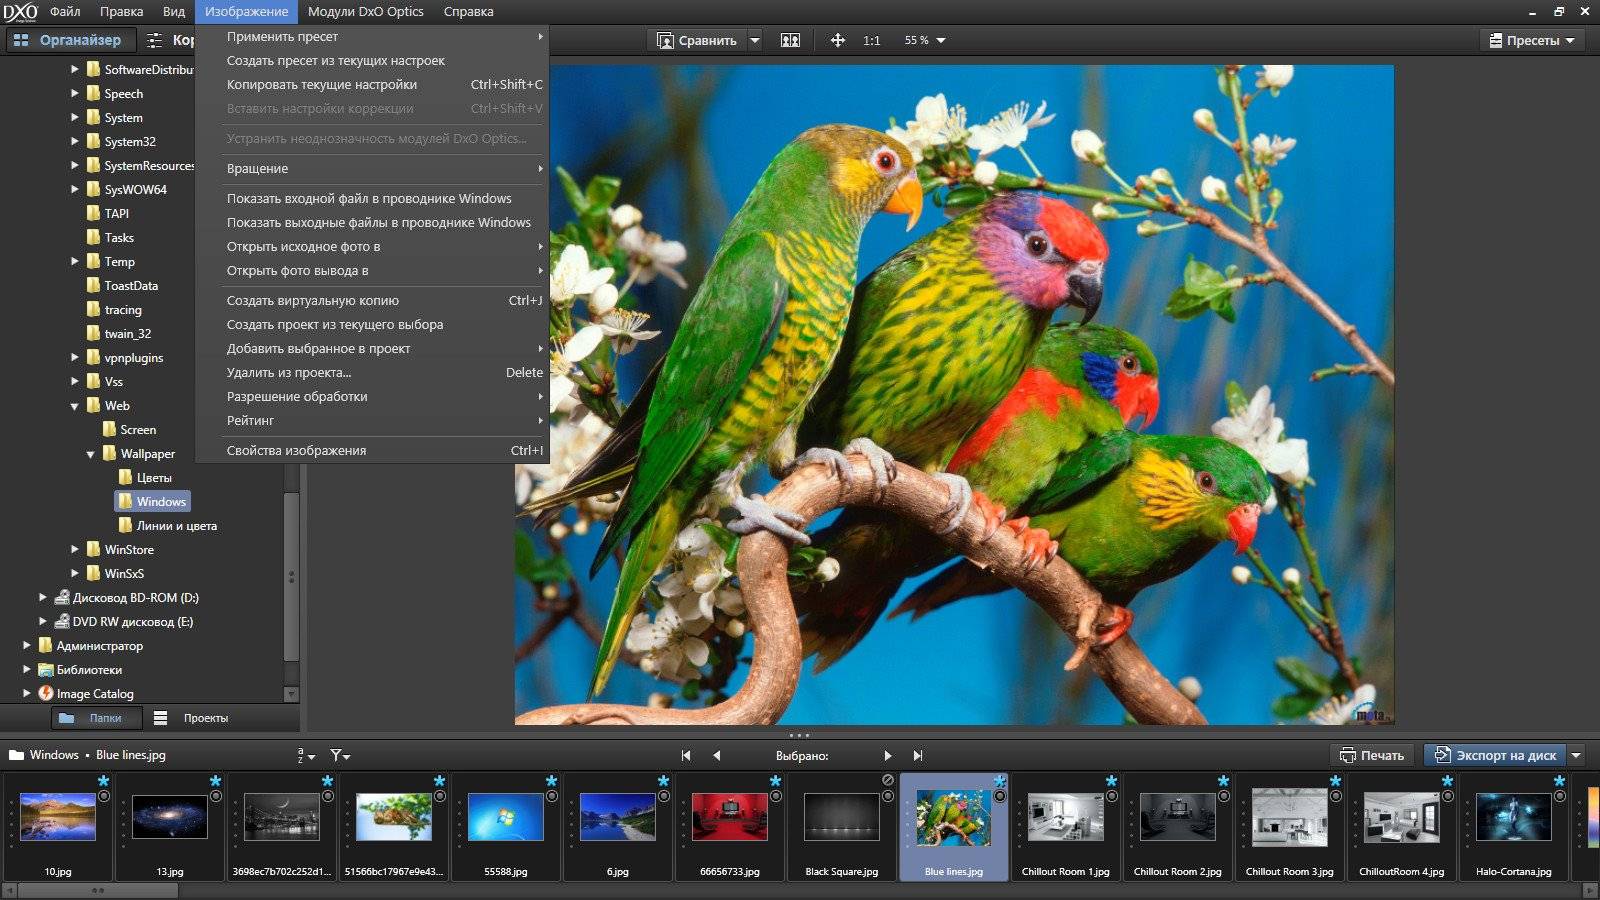Toggle processing circle on Chillout Room 3.jpg
Viewport: 1600px width, 900px height.
pos(1336,797)
